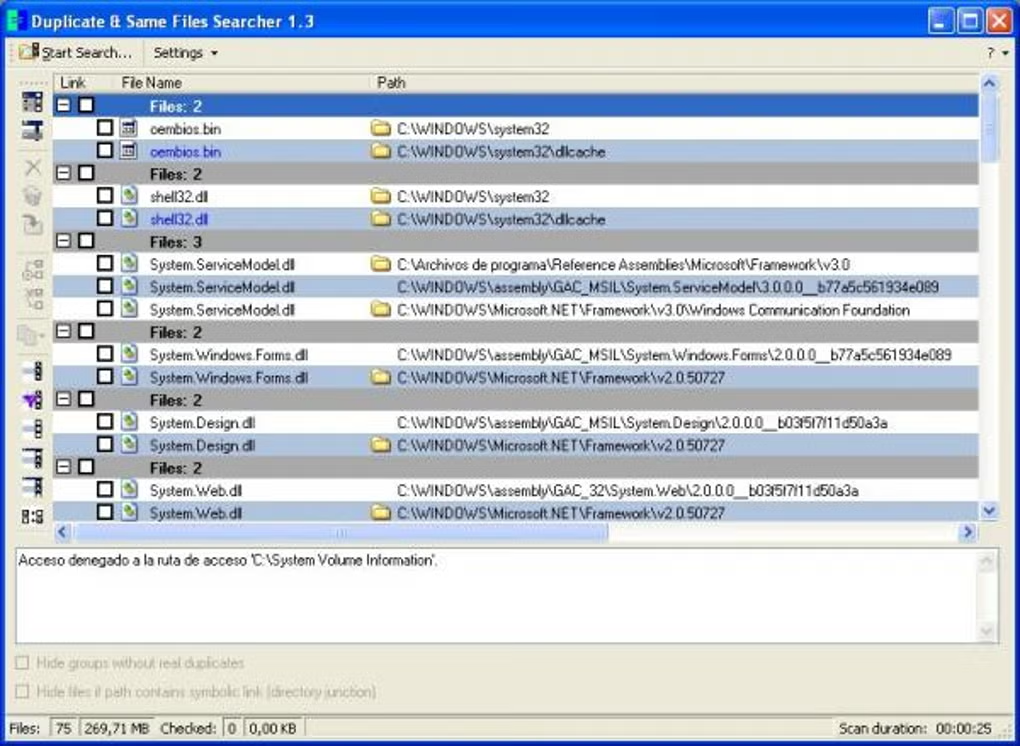Click file list scroll-up arrow
The width and height of the screenshot is (1020, 746).
pos(989,83)
